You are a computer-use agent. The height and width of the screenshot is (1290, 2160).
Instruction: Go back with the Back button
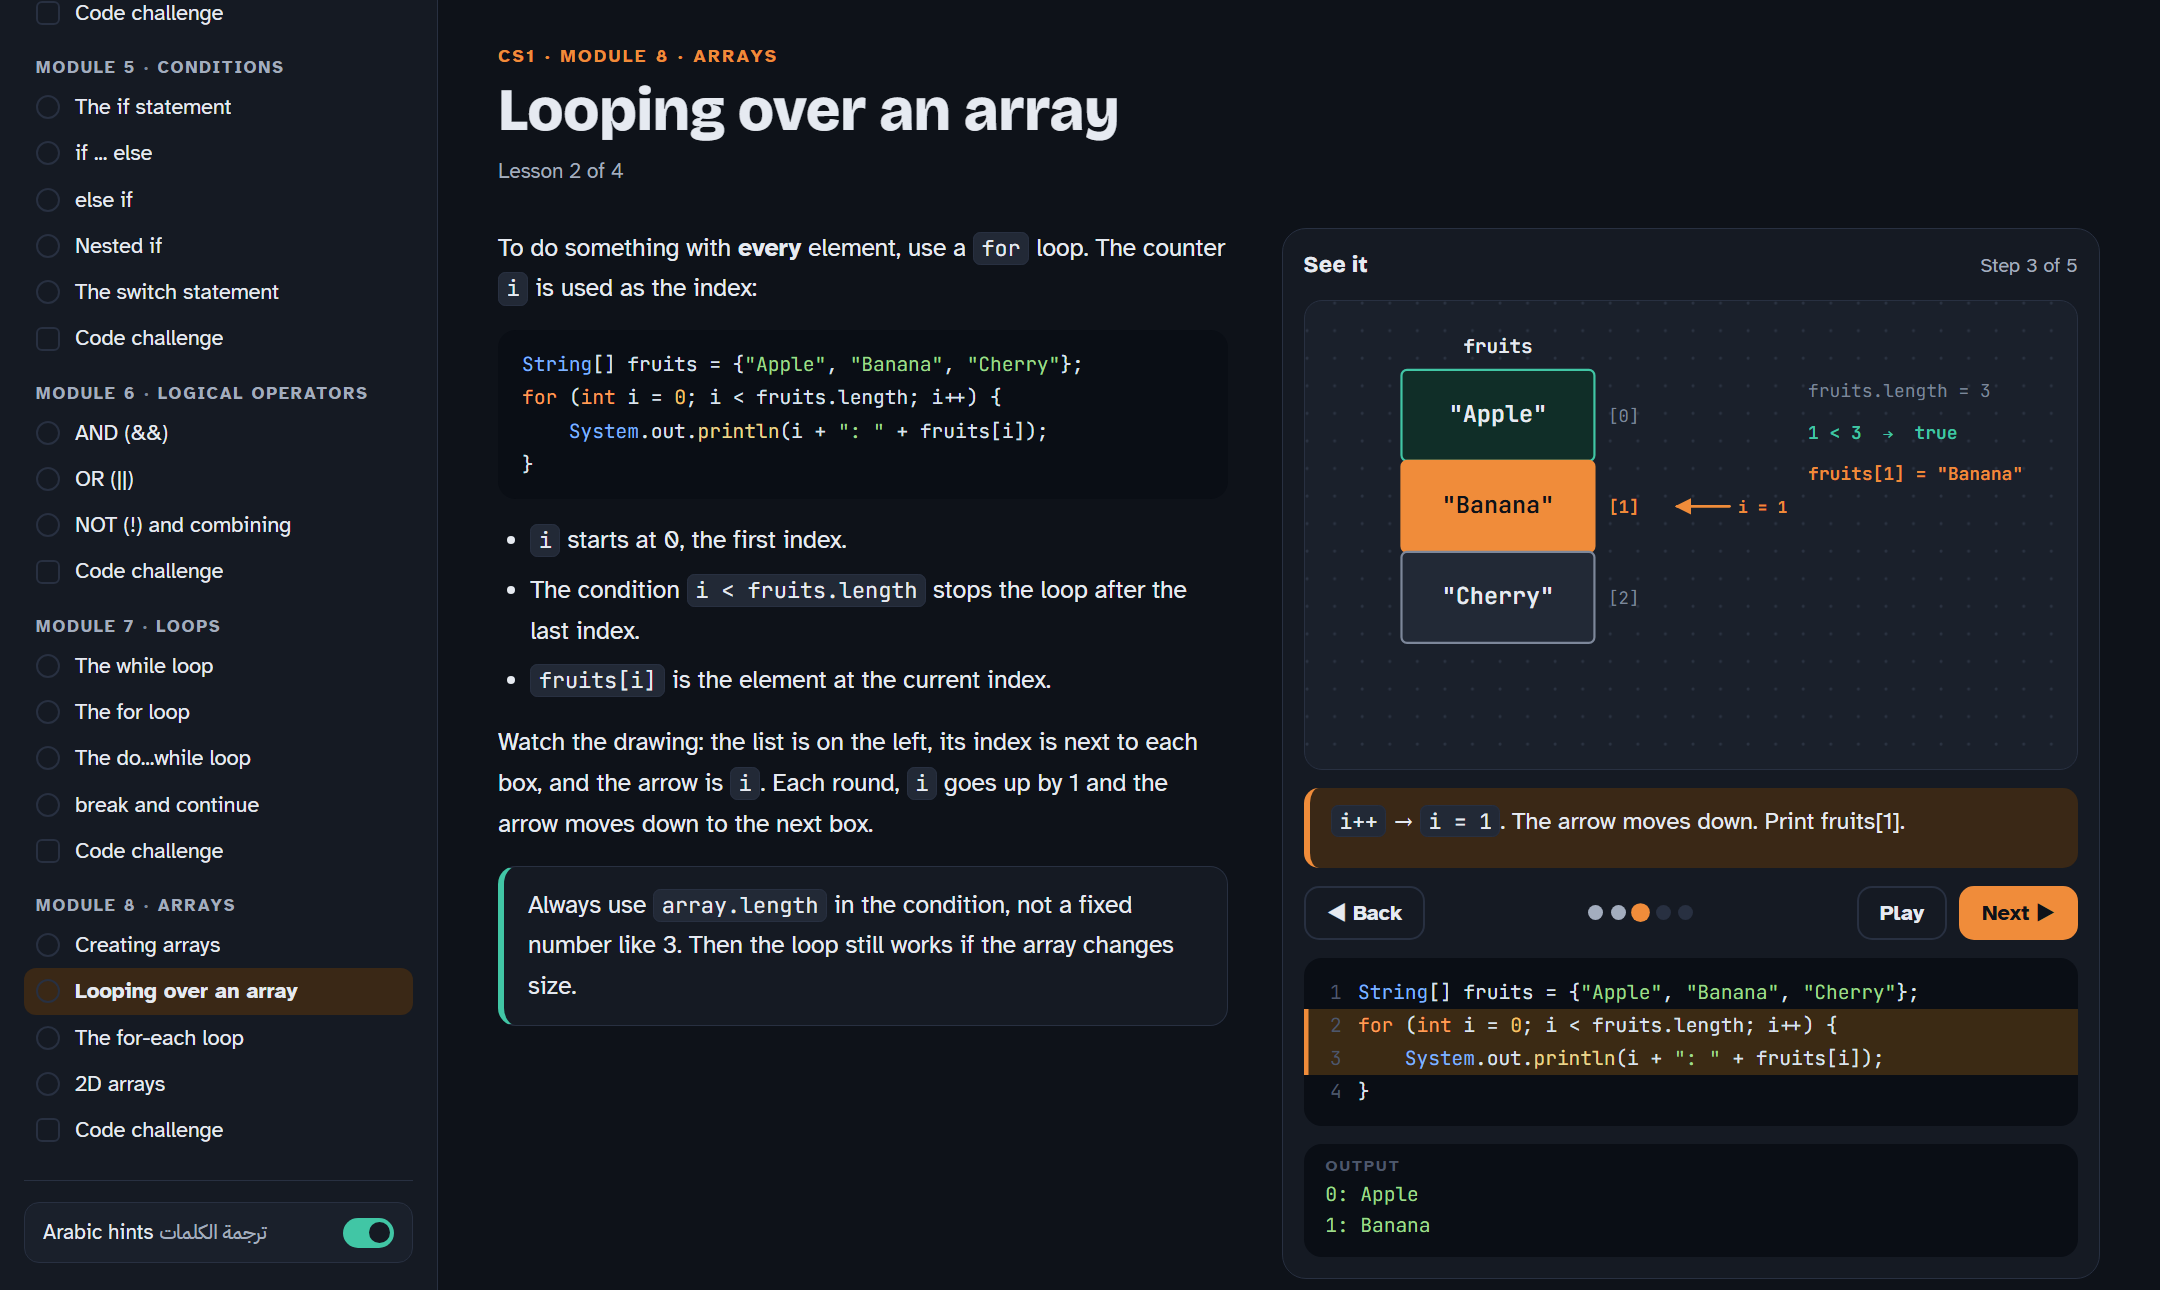tap(1364, 913)
